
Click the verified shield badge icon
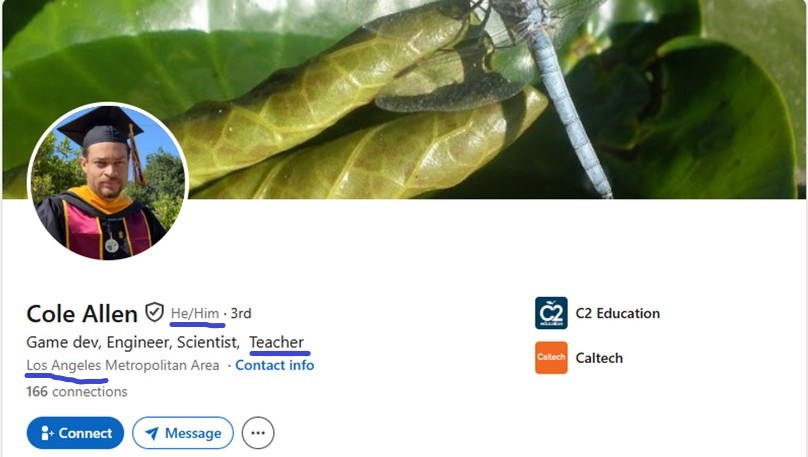coord(154,312)
